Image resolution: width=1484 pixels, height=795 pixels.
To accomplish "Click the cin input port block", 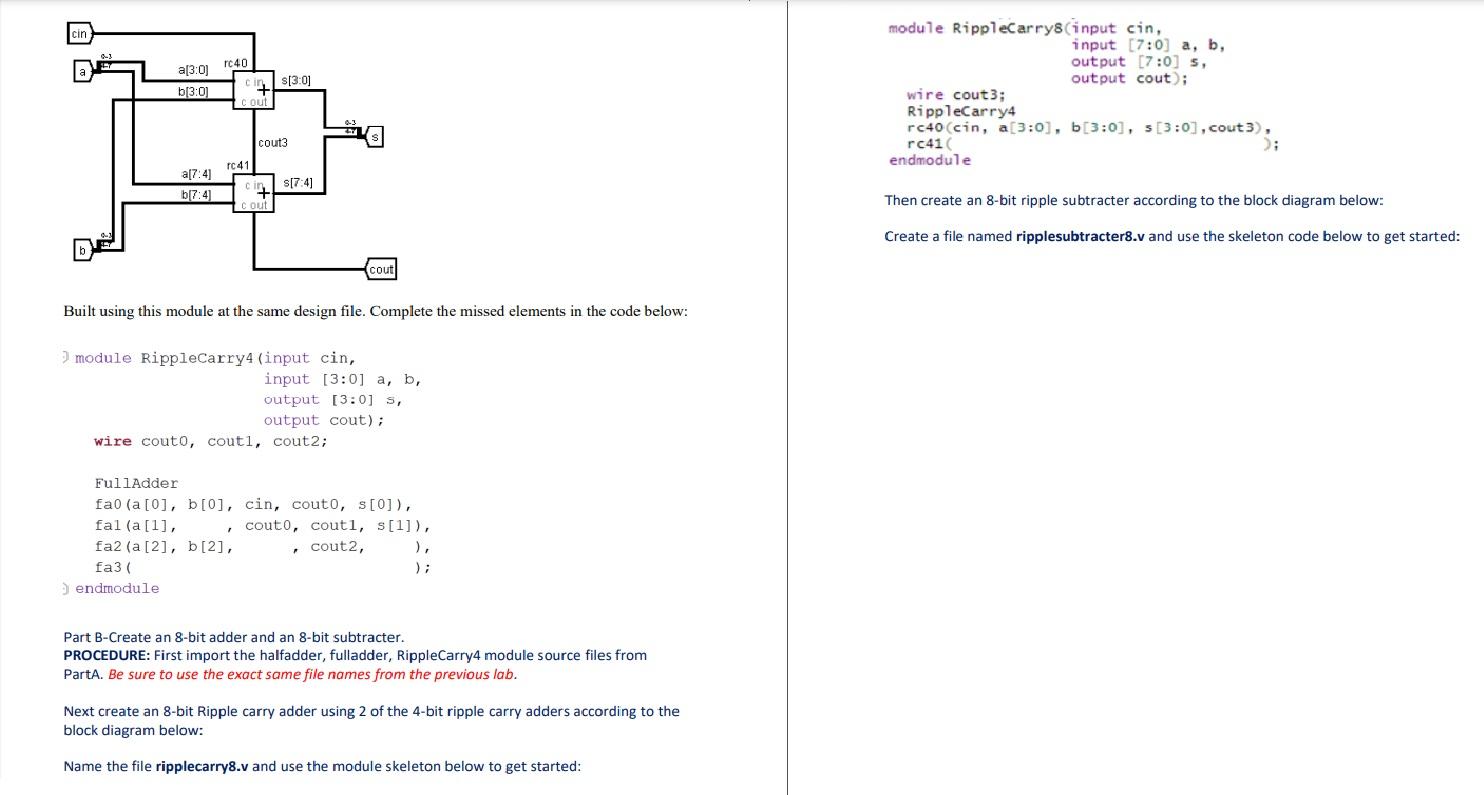I will (79, 33).
